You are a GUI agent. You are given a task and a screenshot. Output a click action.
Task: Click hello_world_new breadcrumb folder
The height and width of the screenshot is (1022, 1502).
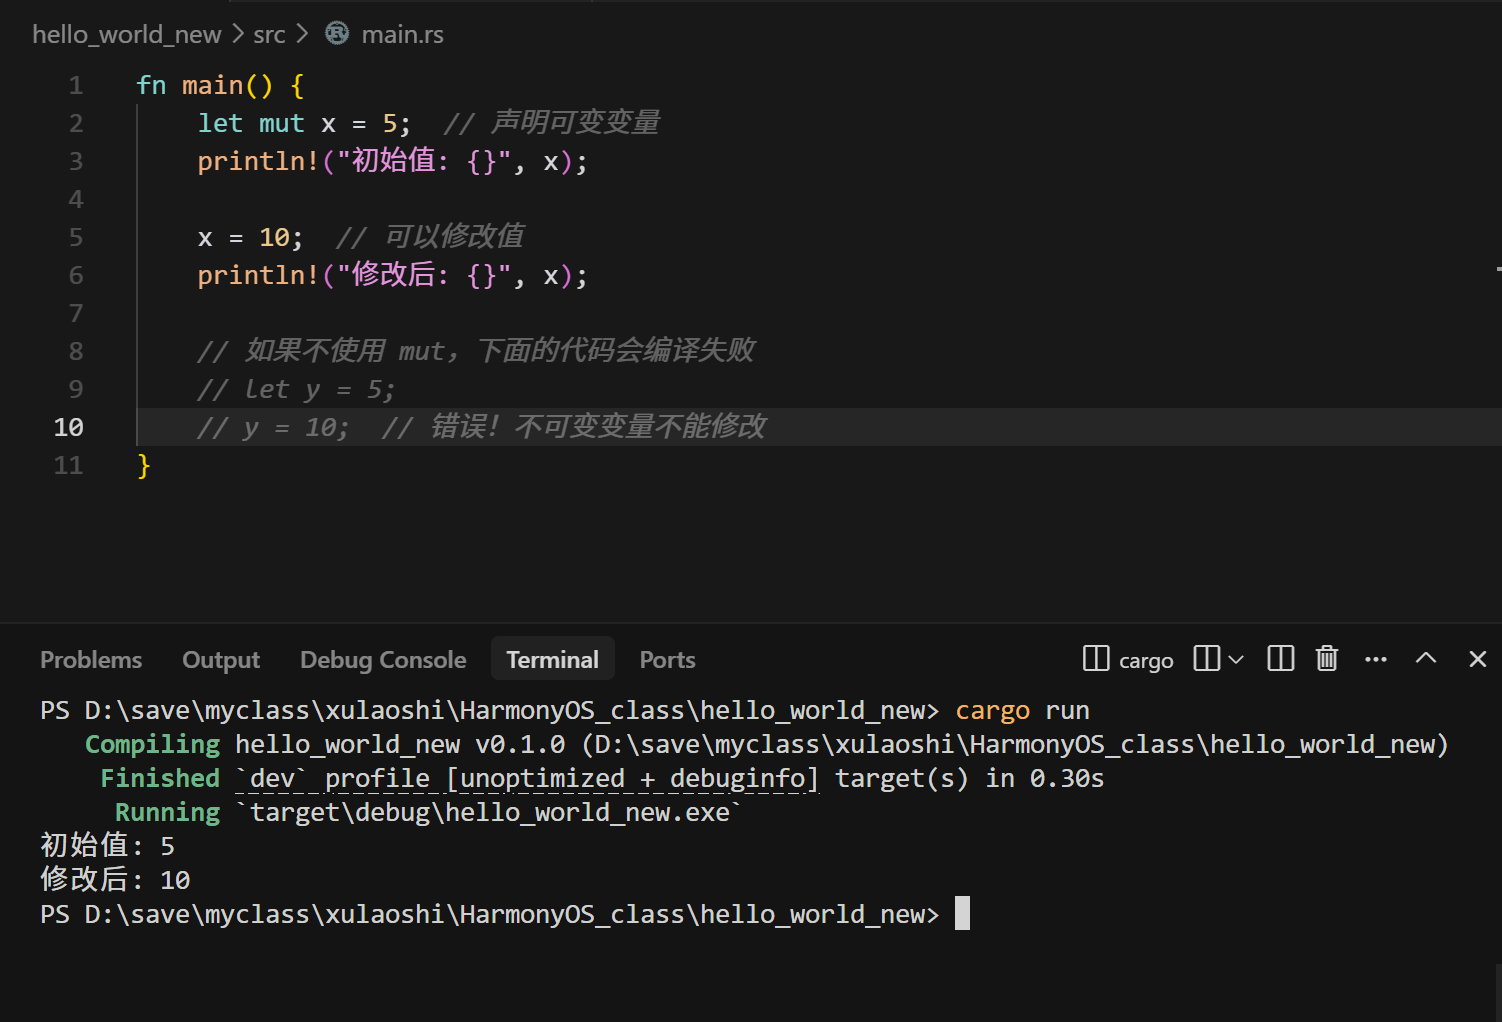coord(127,34)
